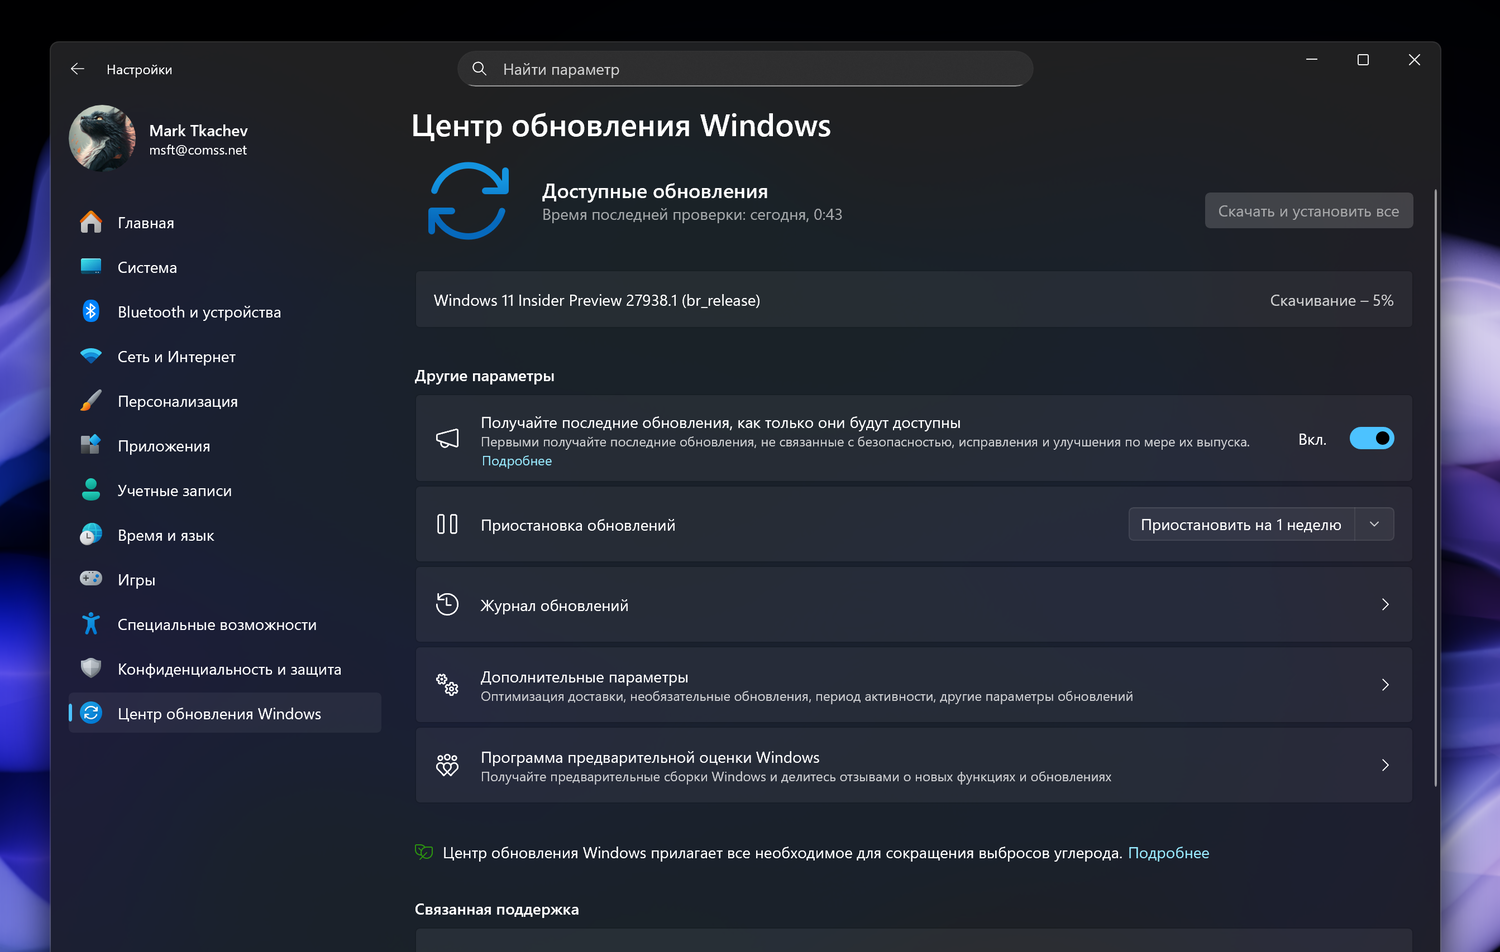
Task: Select the Bluetooth icon in the sidebar
Action: [x=90, y=311]
